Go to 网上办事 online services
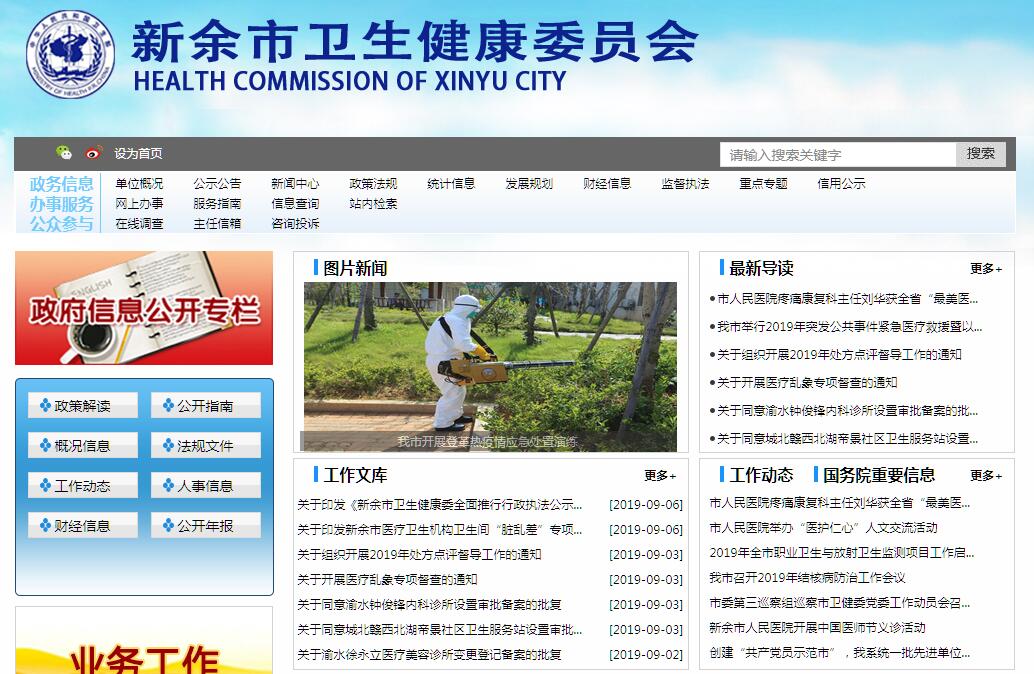 pos(139,204)
